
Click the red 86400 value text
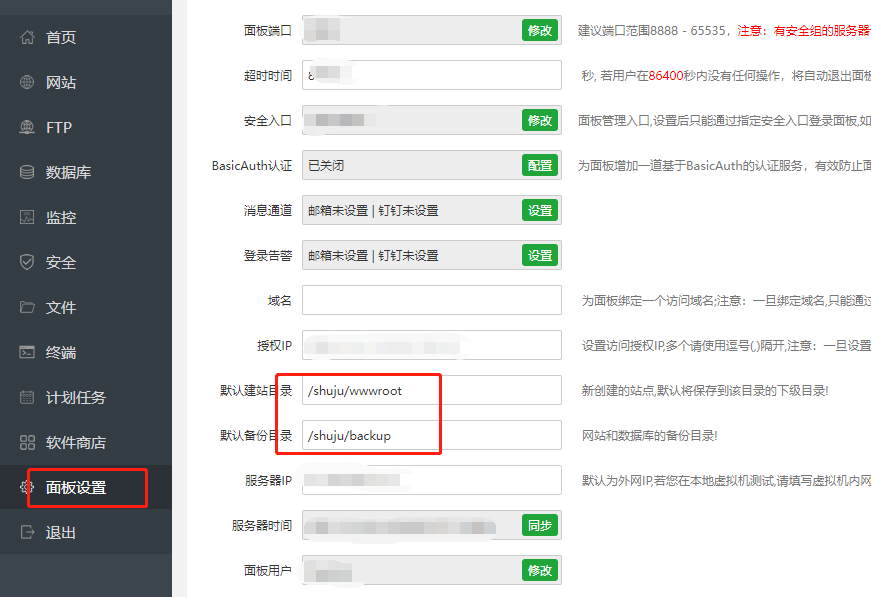click(x=665, y=76)
